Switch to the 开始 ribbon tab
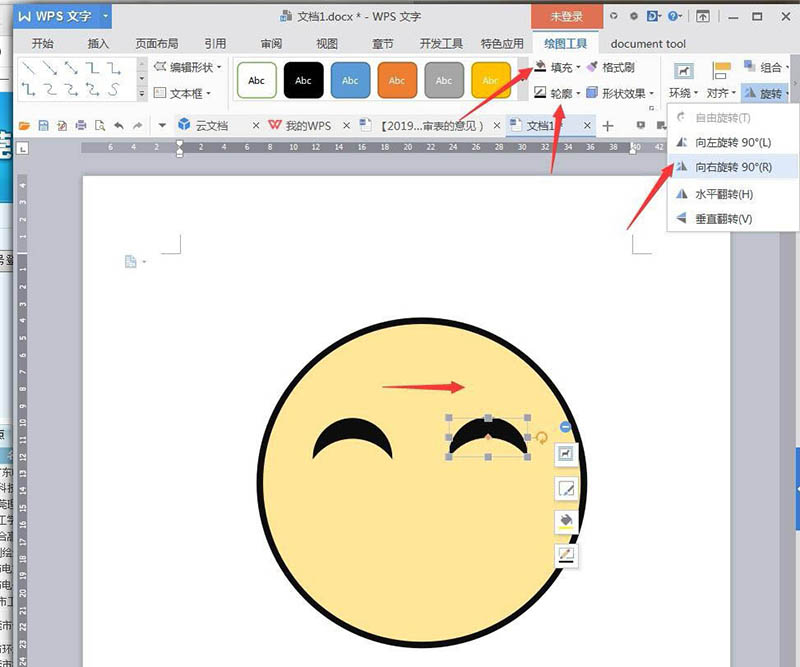This screenshot has width=800, height=667. tap(42, 44)
